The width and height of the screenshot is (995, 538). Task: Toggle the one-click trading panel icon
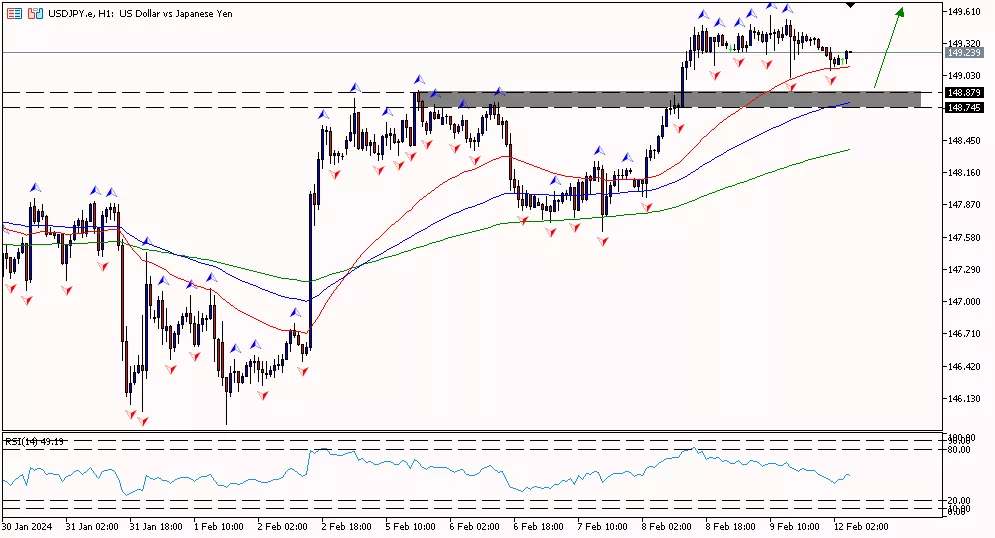(35, 13)
